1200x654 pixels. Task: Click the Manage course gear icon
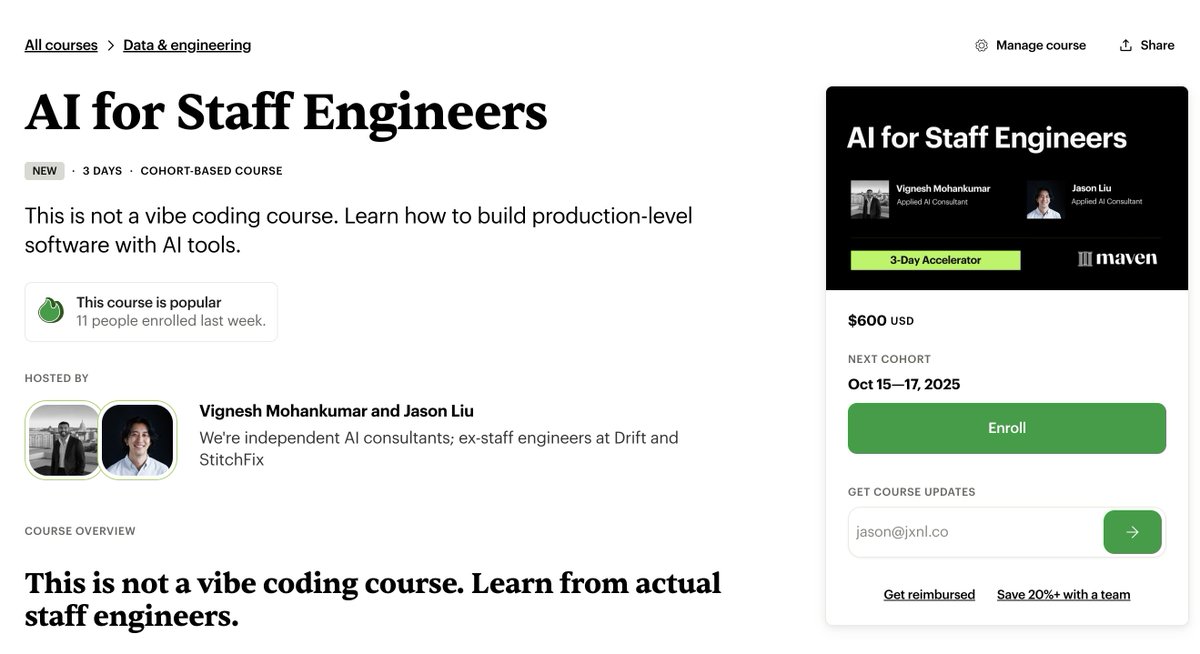981,45
